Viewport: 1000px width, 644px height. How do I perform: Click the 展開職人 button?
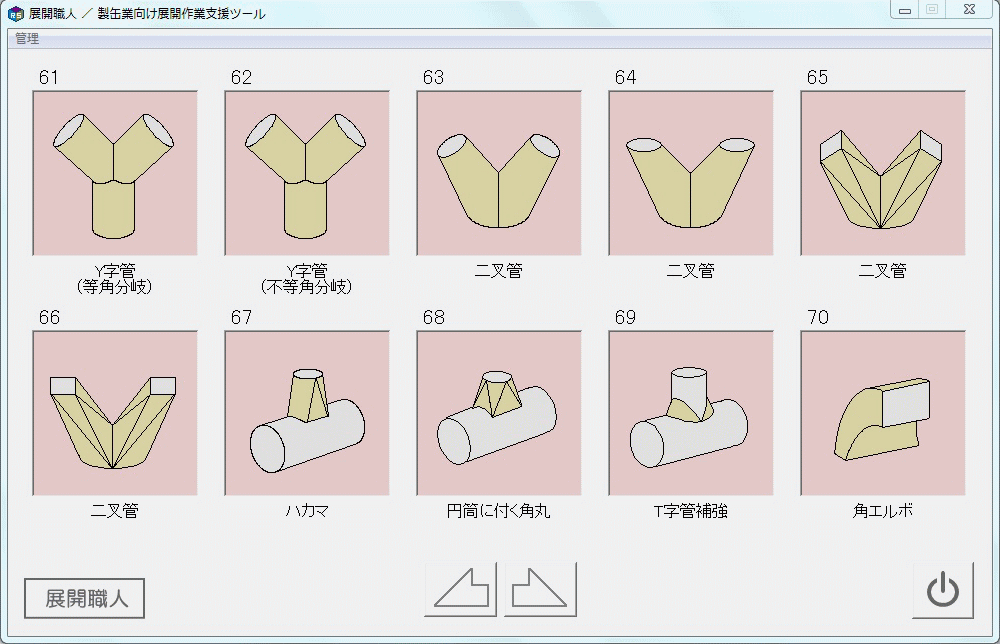coord(85,598)
